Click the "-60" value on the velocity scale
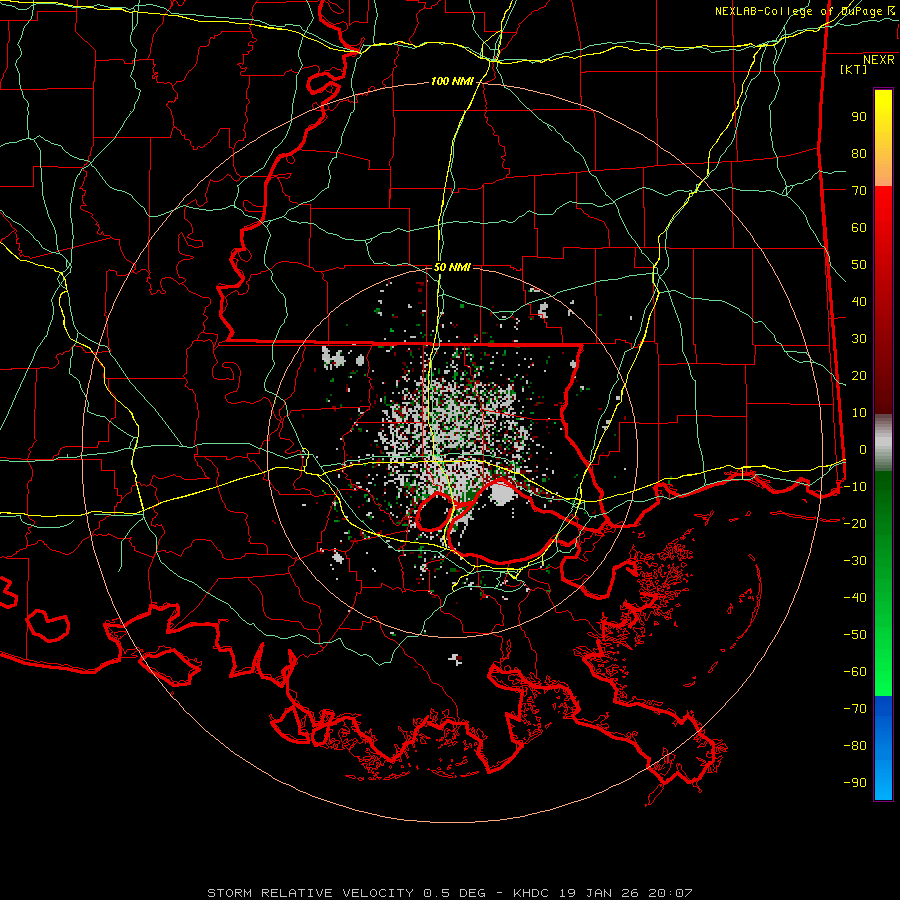The height and width of the screenshot is (900, 900). 855,672
